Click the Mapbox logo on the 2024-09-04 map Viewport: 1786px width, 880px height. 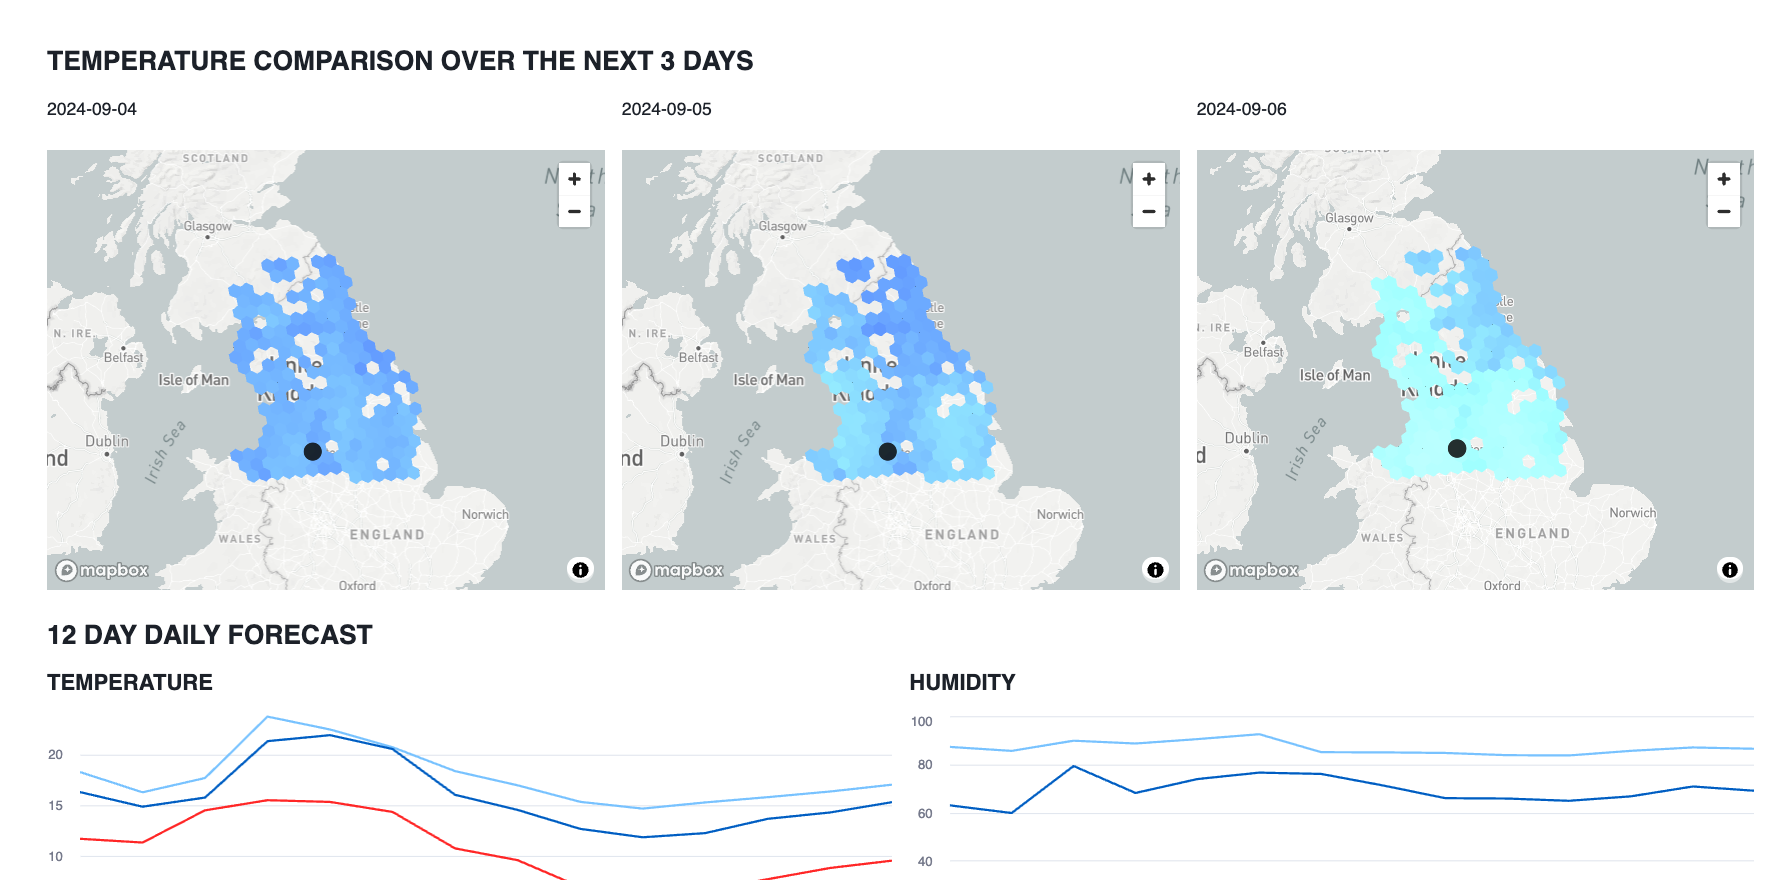[102, 570]
